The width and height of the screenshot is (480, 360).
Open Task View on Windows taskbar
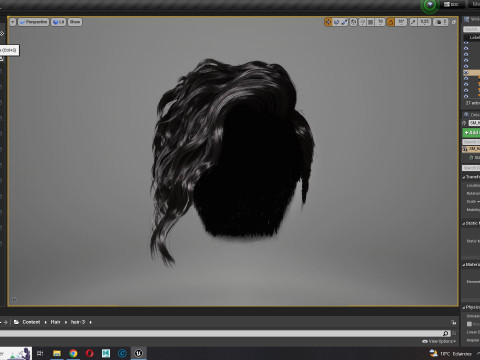40,353
